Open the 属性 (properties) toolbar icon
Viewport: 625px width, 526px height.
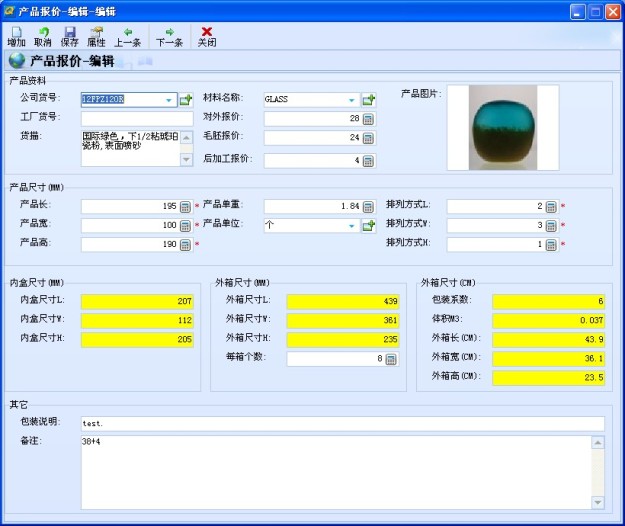pos(96,37)
